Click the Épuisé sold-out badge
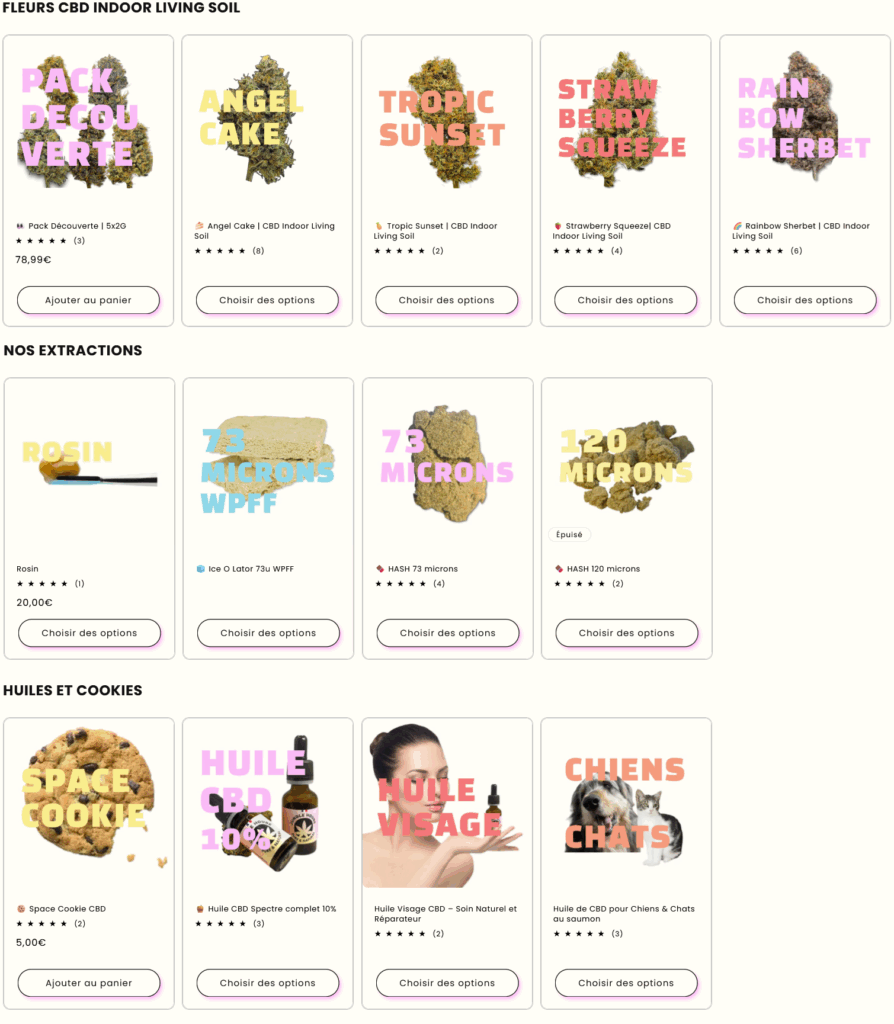 [x=569, y=534]
